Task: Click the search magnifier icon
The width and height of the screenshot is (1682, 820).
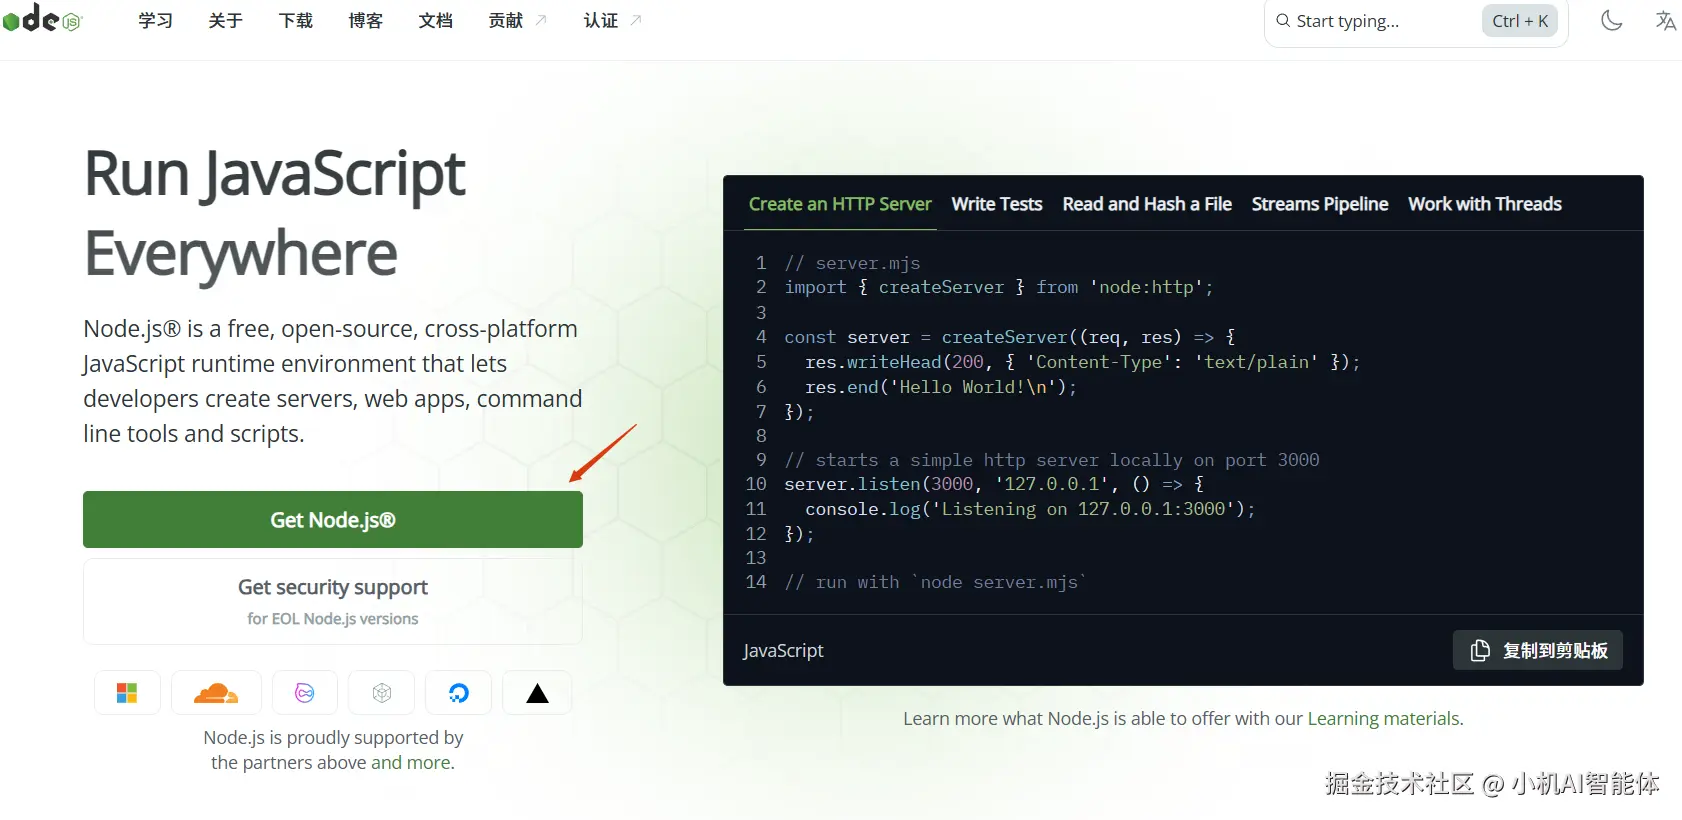Action: [x=1282, y=20]
